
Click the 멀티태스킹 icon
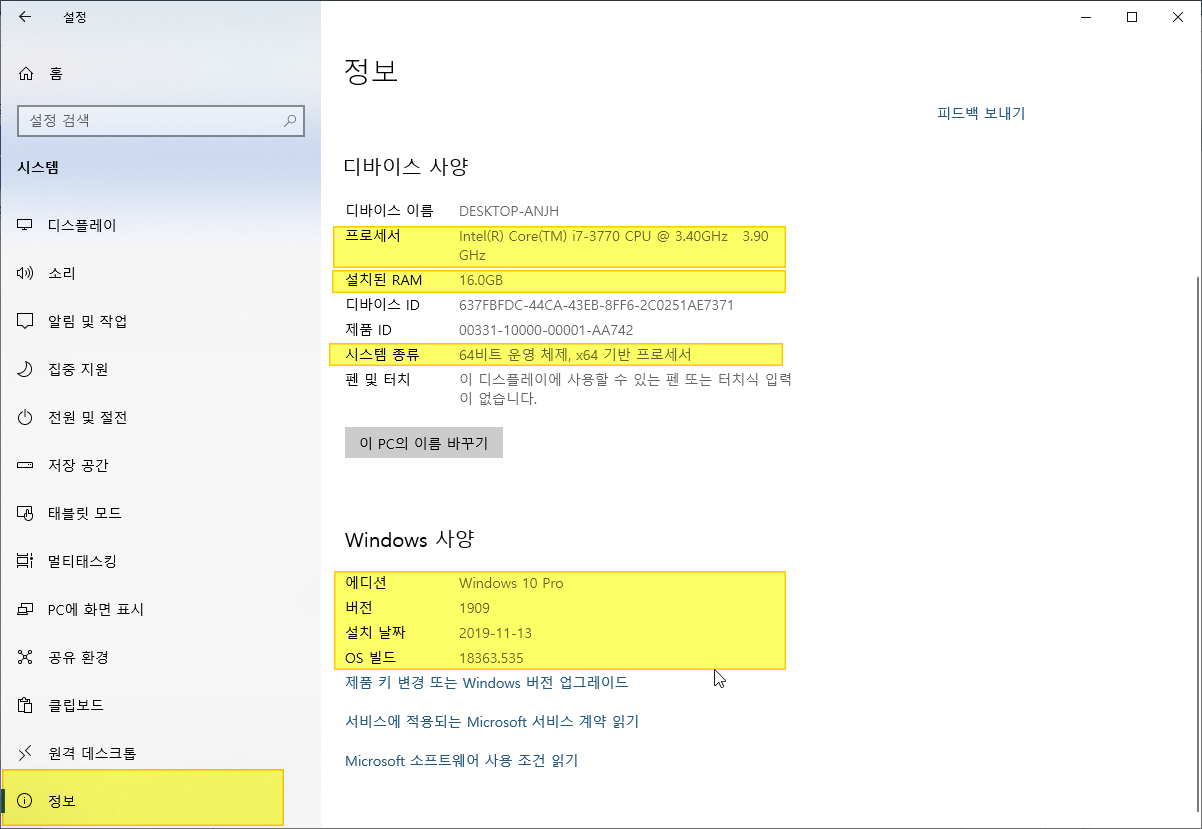[26, 561]
